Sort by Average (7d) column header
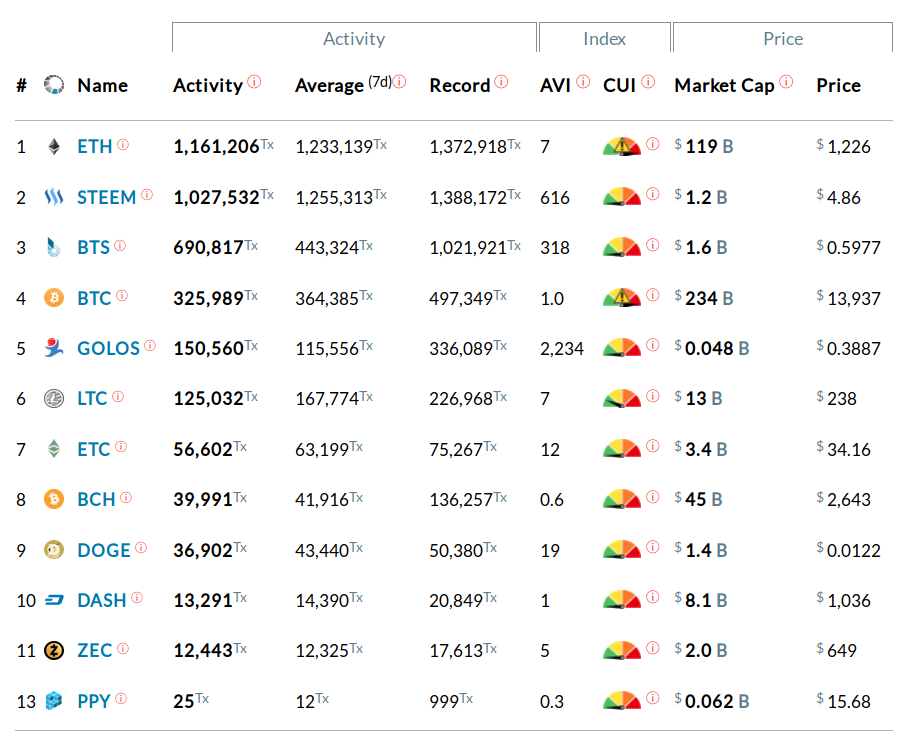The height and width of the screenshot is (747, 905). (x=329, y=86)
